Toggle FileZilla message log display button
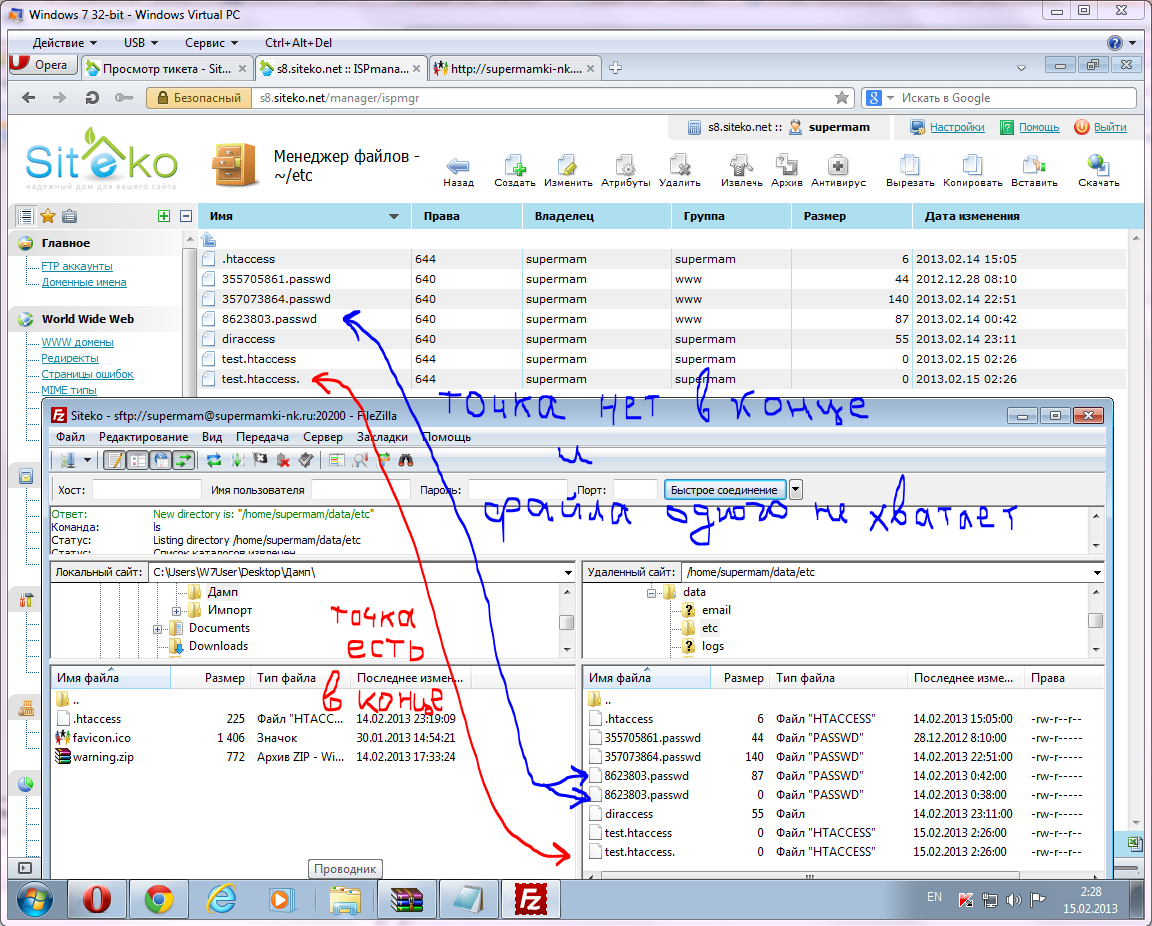 pos(115,460)
